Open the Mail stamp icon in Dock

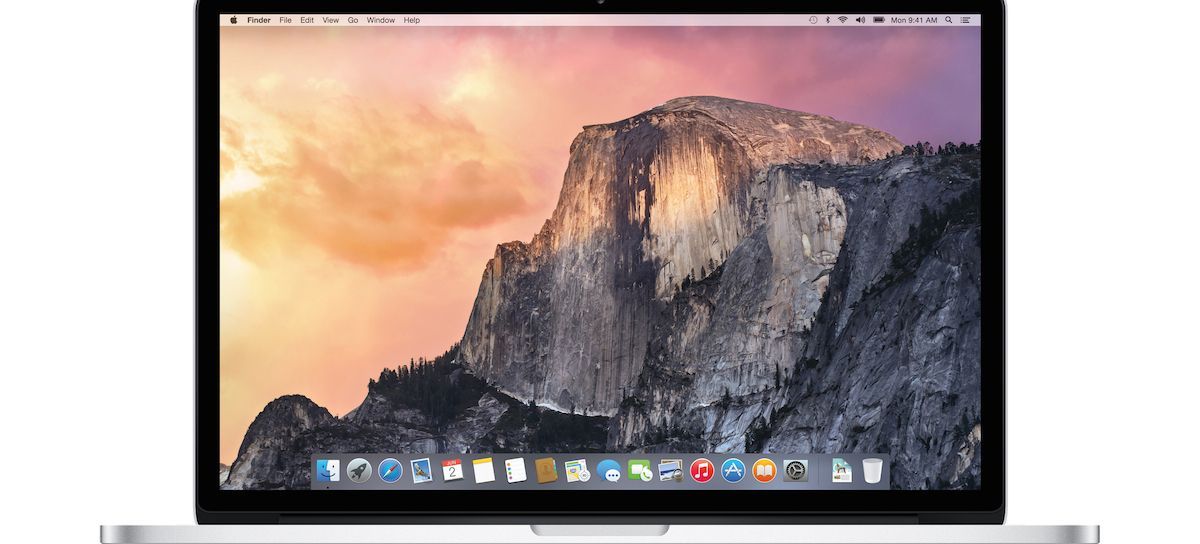click(x=421, y=470)
